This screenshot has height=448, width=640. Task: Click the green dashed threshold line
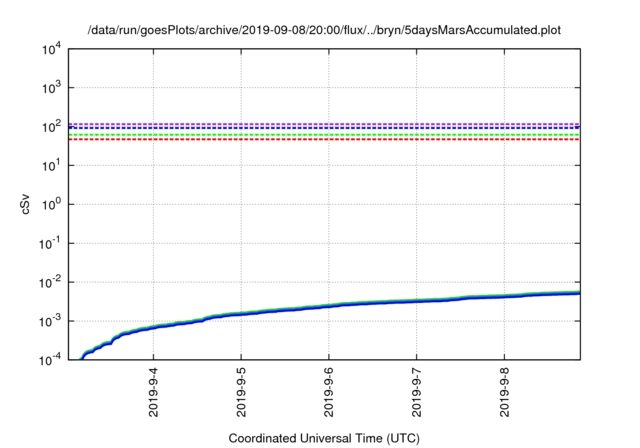point(324,135)
